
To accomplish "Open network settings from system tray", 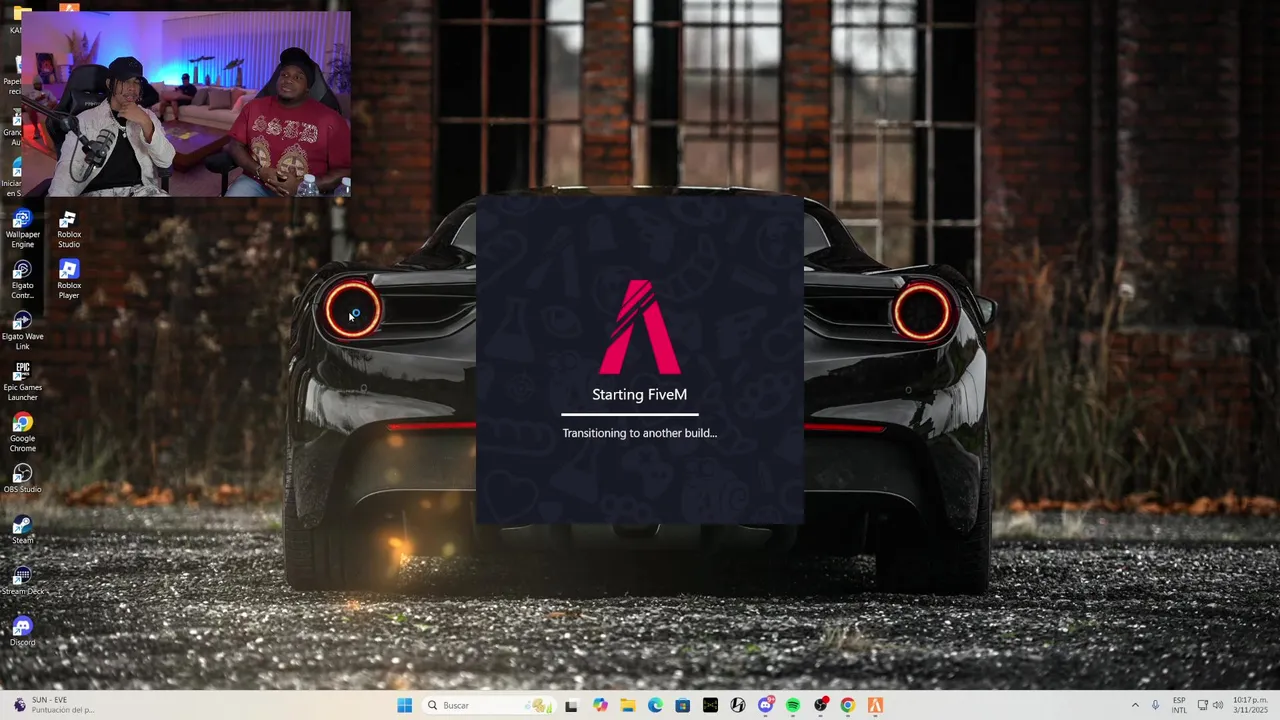I will pyautogui.click(x=1202, y=705).
